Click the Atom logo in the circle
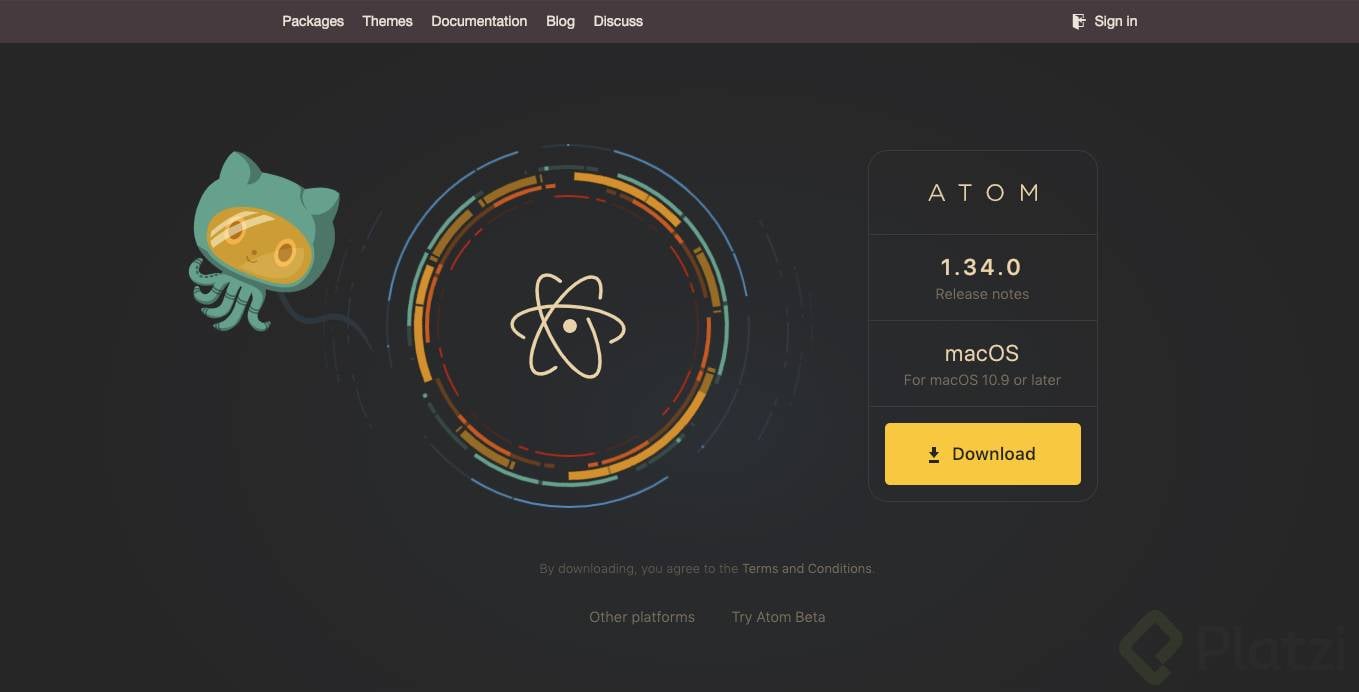 (568, 326)
